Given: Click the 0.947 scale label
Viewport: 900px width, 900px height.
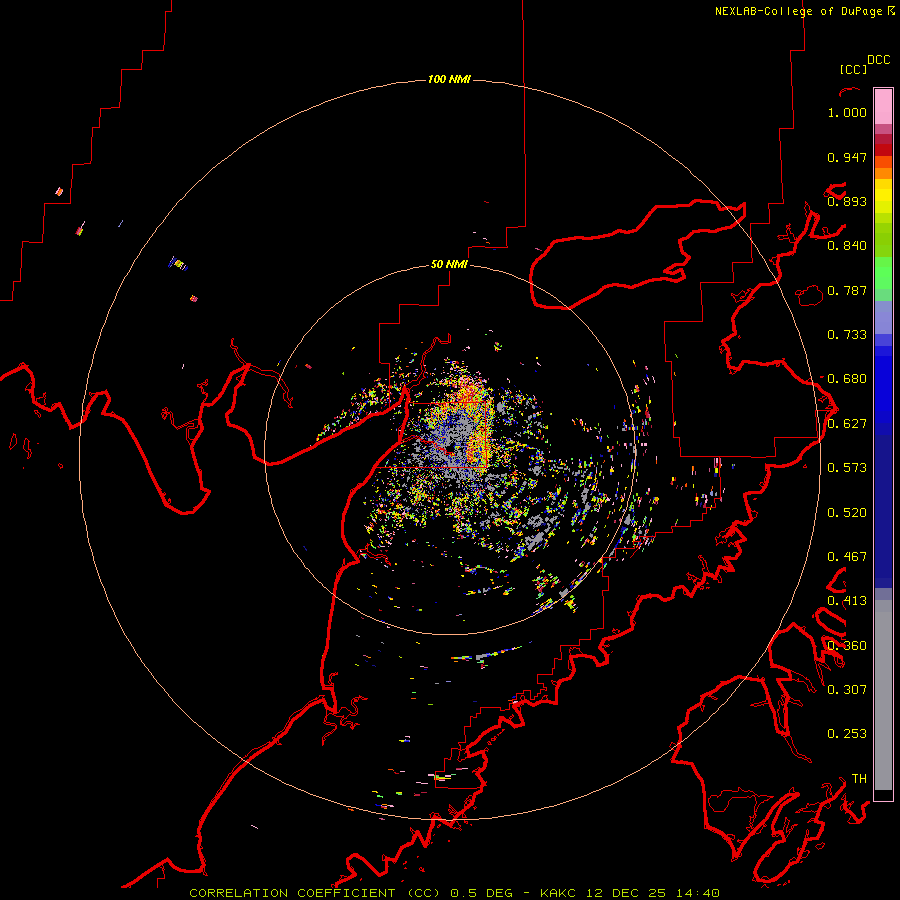Looking at the screenshot, I should (847, 157).
